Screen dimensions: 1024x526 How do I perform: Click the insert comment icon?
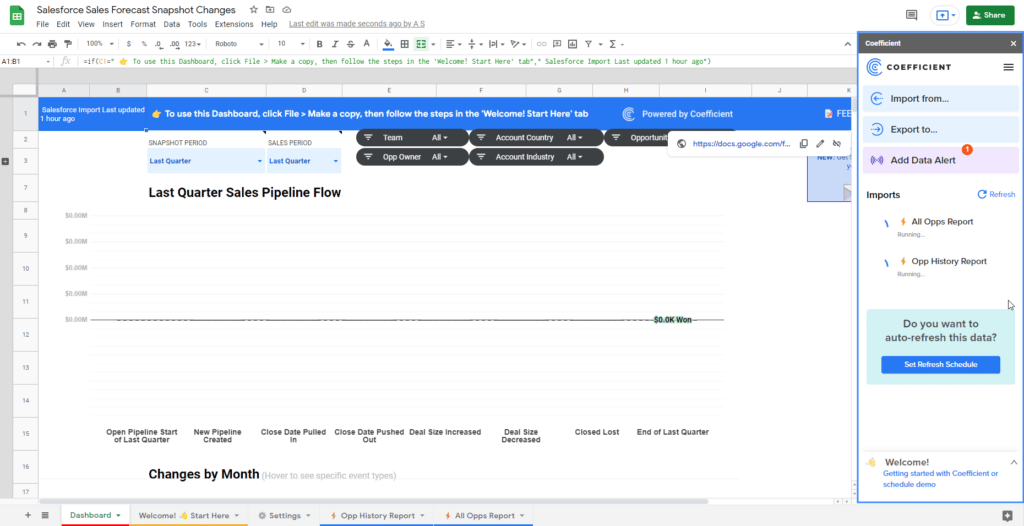(x=557, y=44)
